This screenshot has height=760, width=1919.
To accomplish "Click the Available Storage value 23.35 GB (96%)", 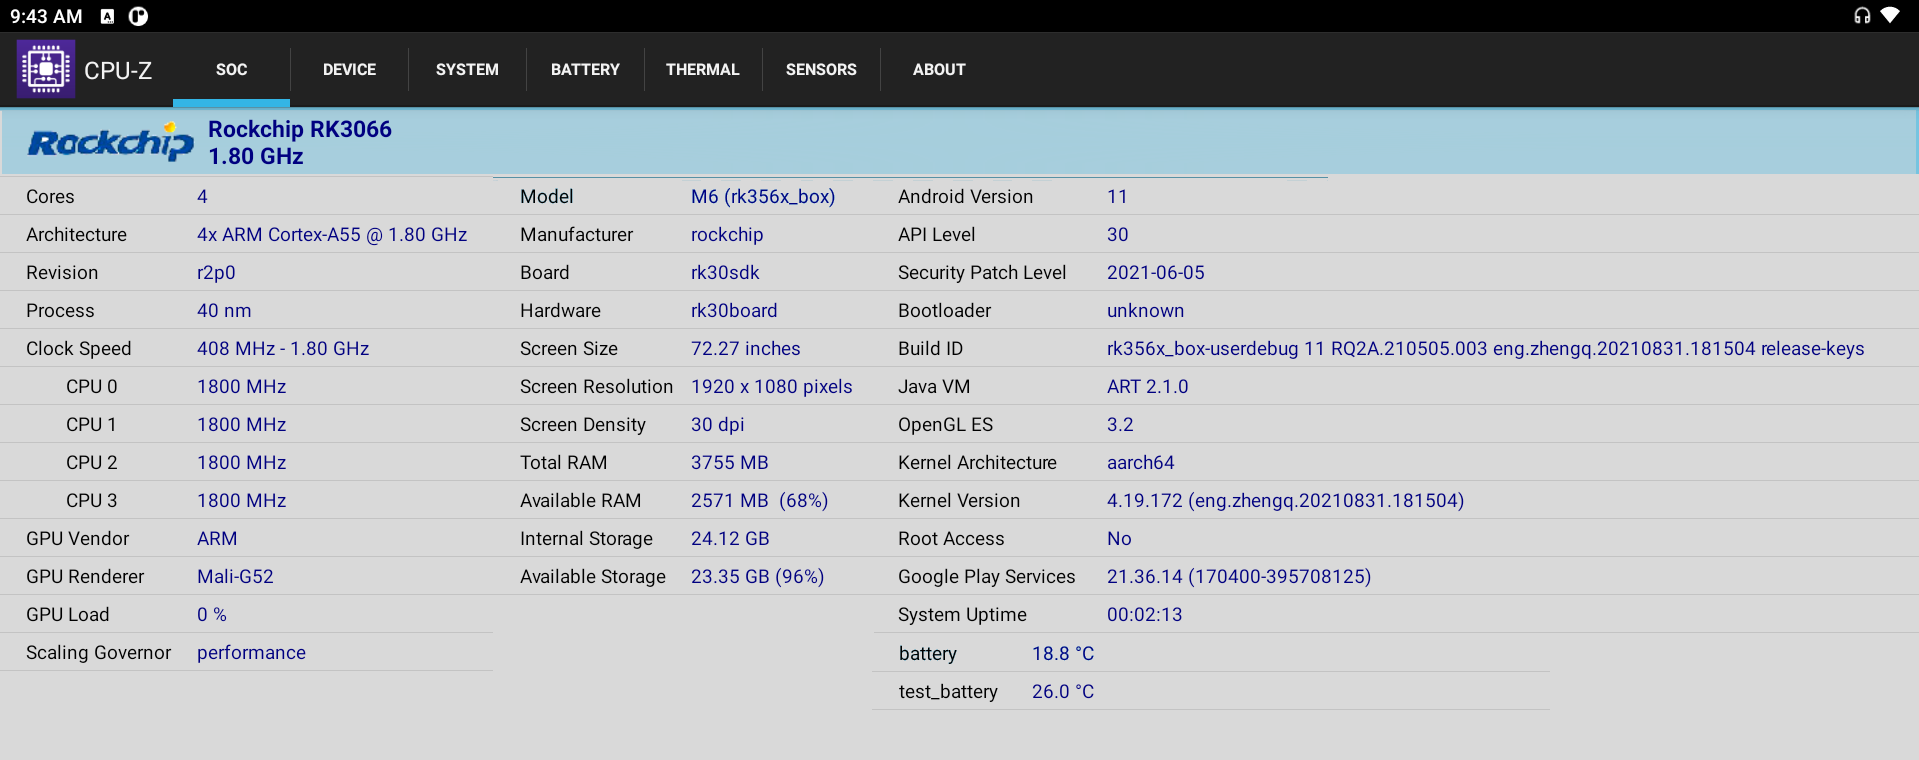I will click(x=758, y=577).
